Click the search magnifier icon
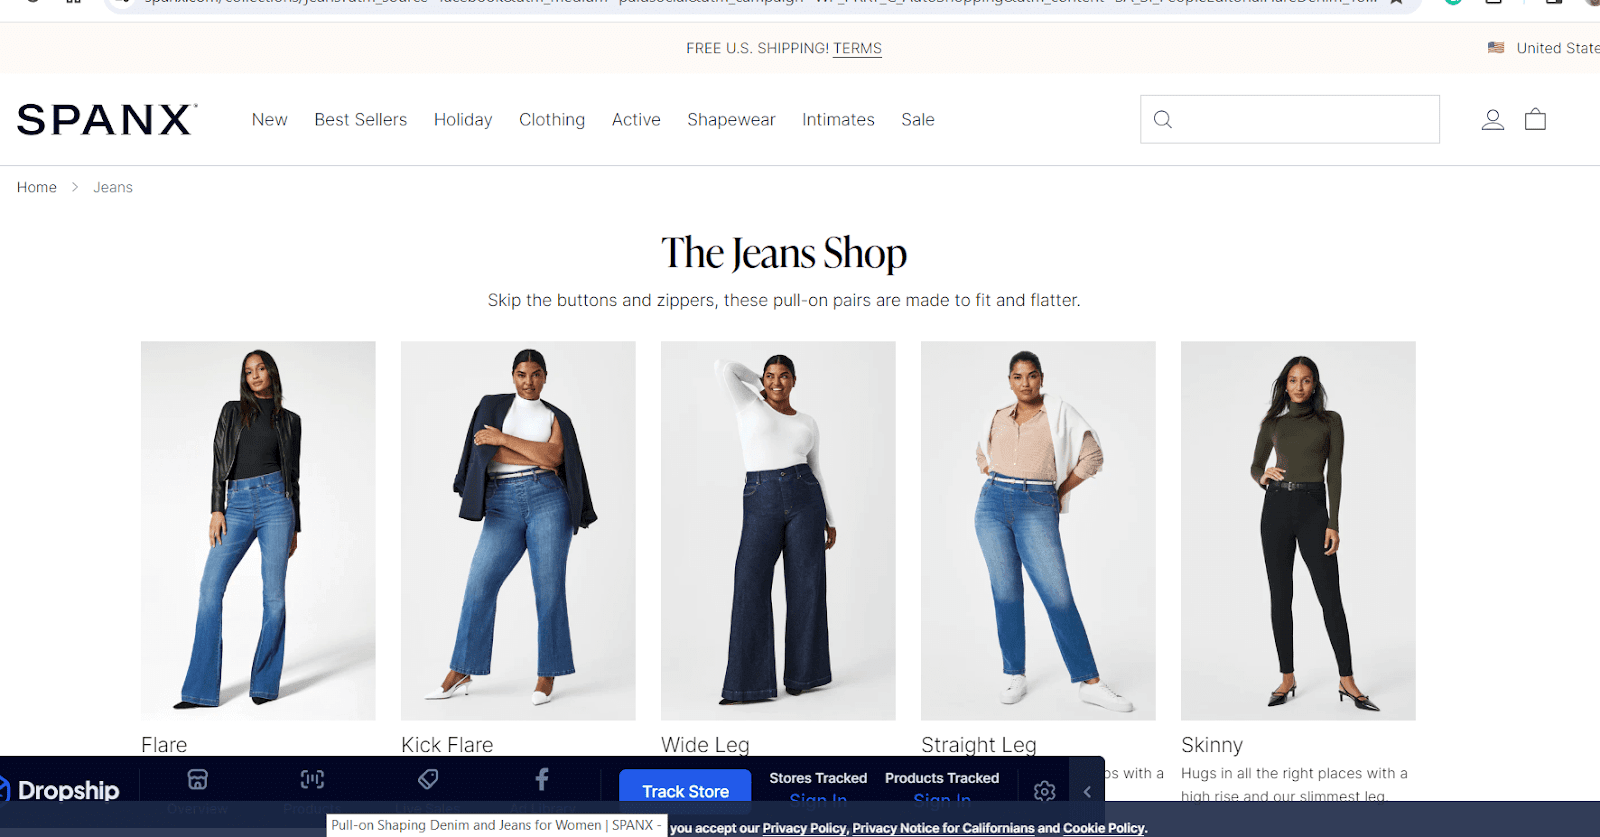 (x=1163, y=120)
